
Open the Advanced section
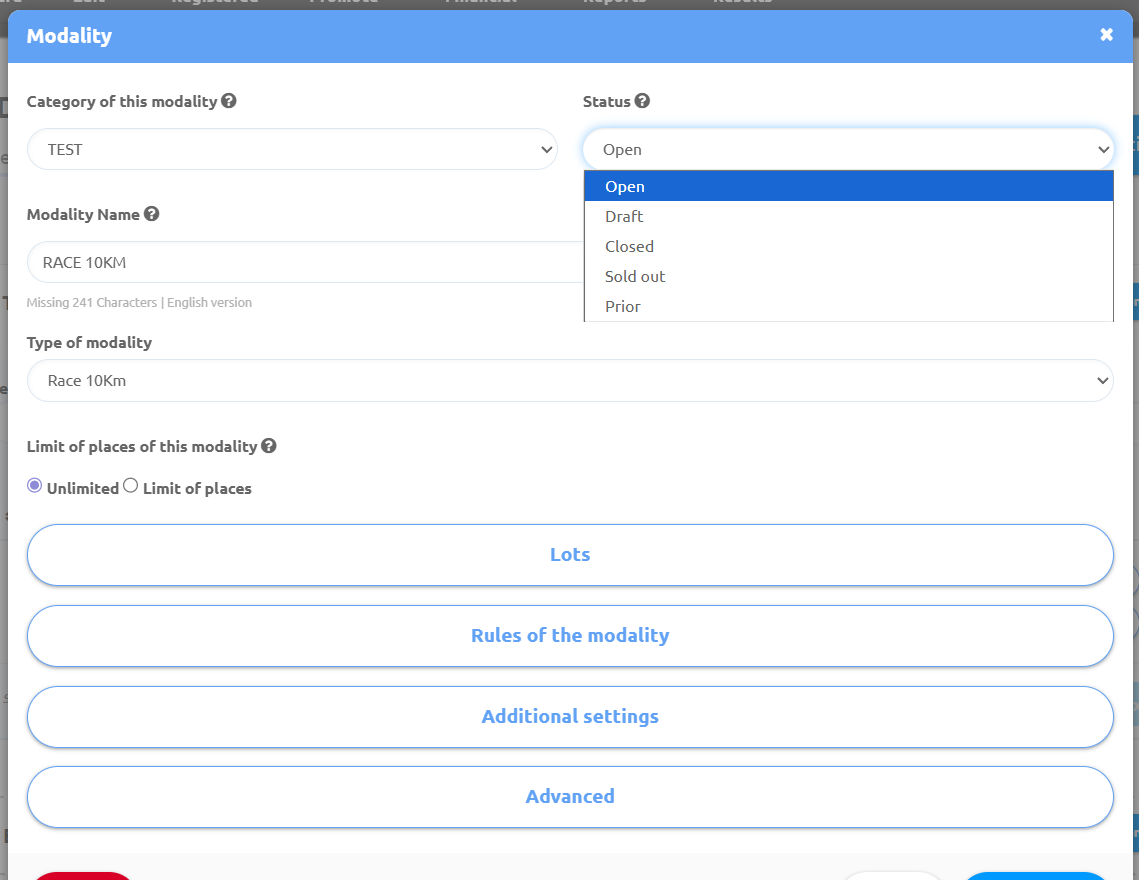[x=569, y=797]
